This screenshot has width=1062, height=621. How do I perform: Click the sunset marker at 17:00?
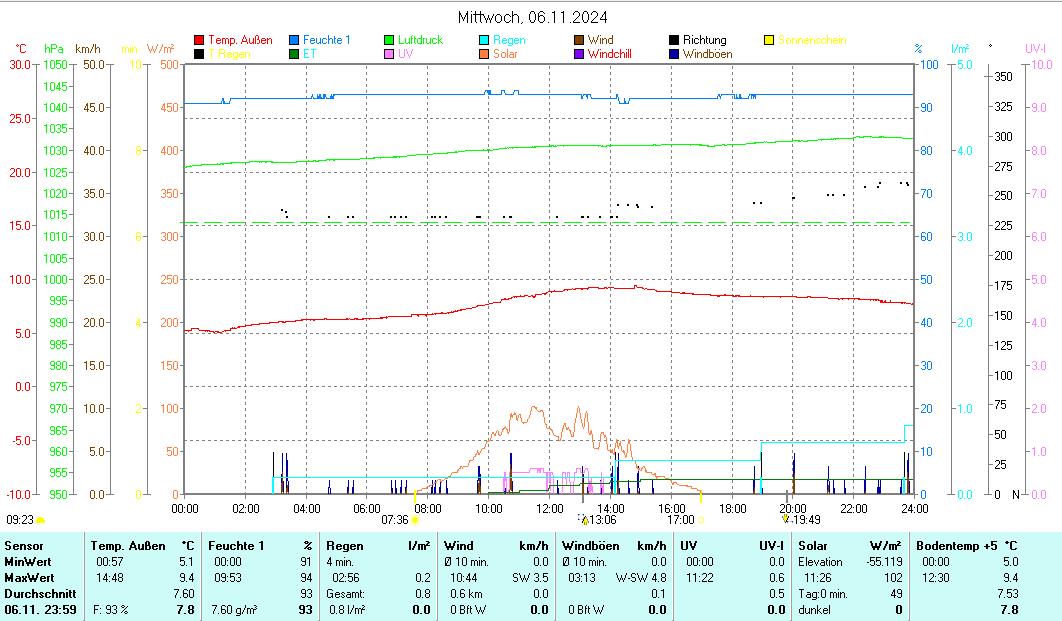700,520
